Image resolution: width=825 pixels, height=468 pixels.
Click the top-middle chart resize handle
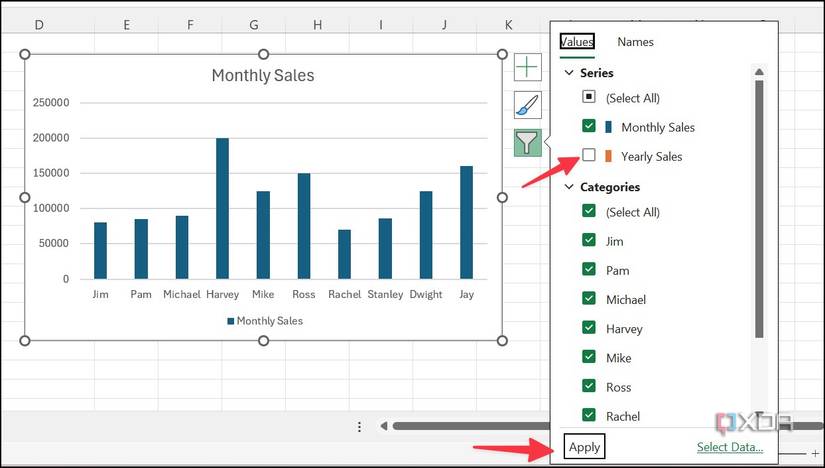point(264,54)
